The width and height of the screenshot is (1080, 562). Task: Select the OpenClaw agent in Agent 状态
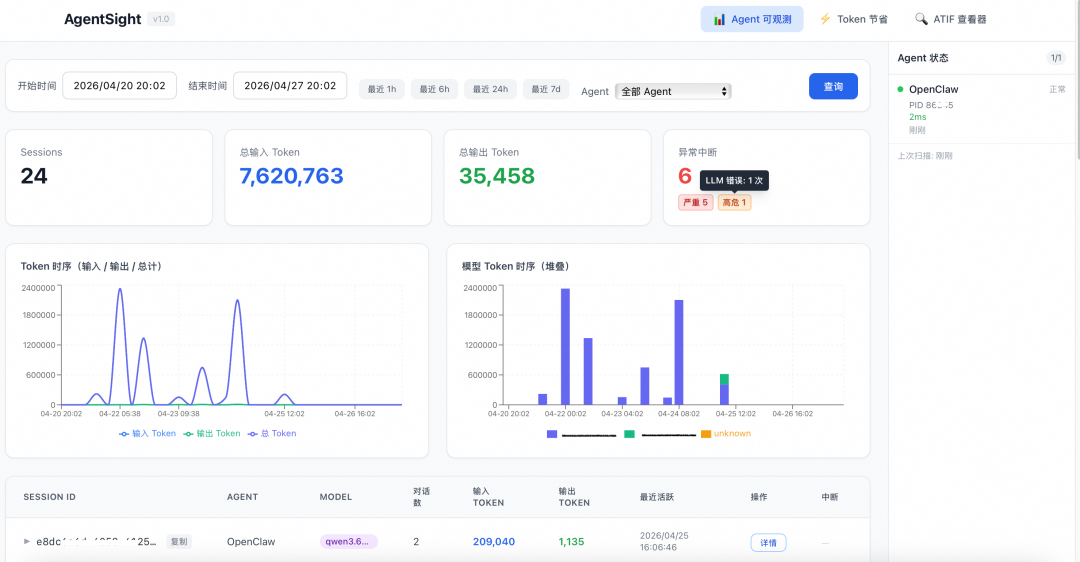click(933, 90)
